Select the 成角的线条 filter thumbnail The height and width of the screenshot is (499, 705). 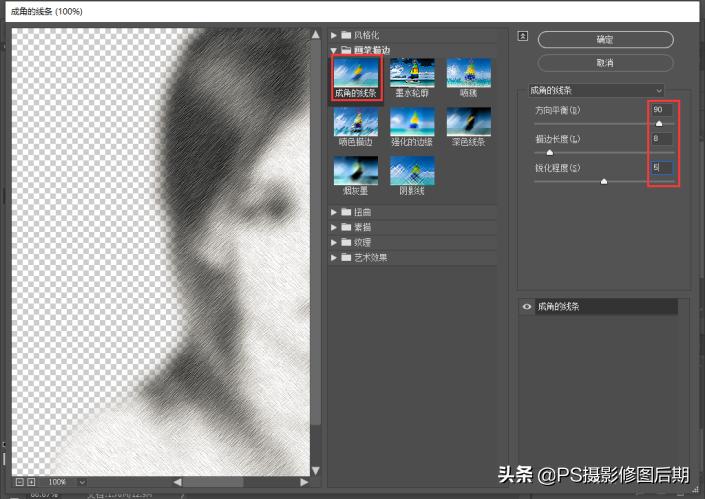(356, 73)
